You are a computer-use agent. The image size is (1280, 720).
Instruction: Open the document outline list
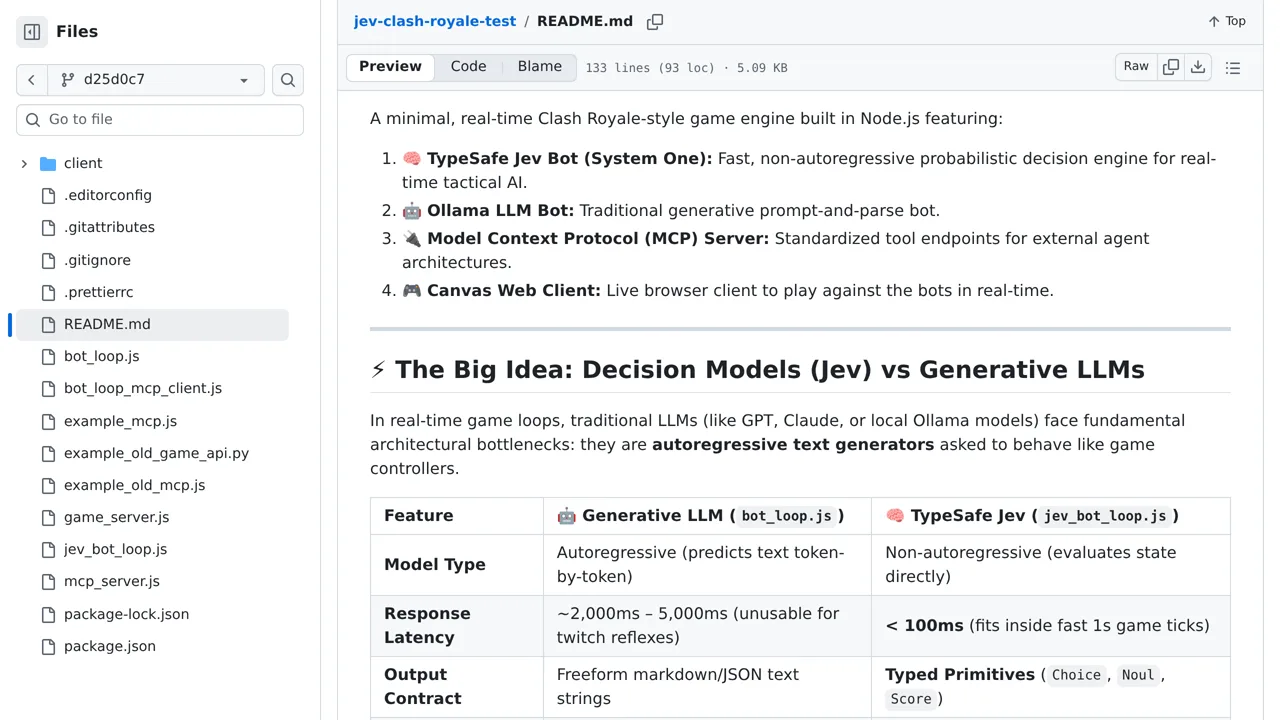pyautogui.click(x=1233, y=68)
